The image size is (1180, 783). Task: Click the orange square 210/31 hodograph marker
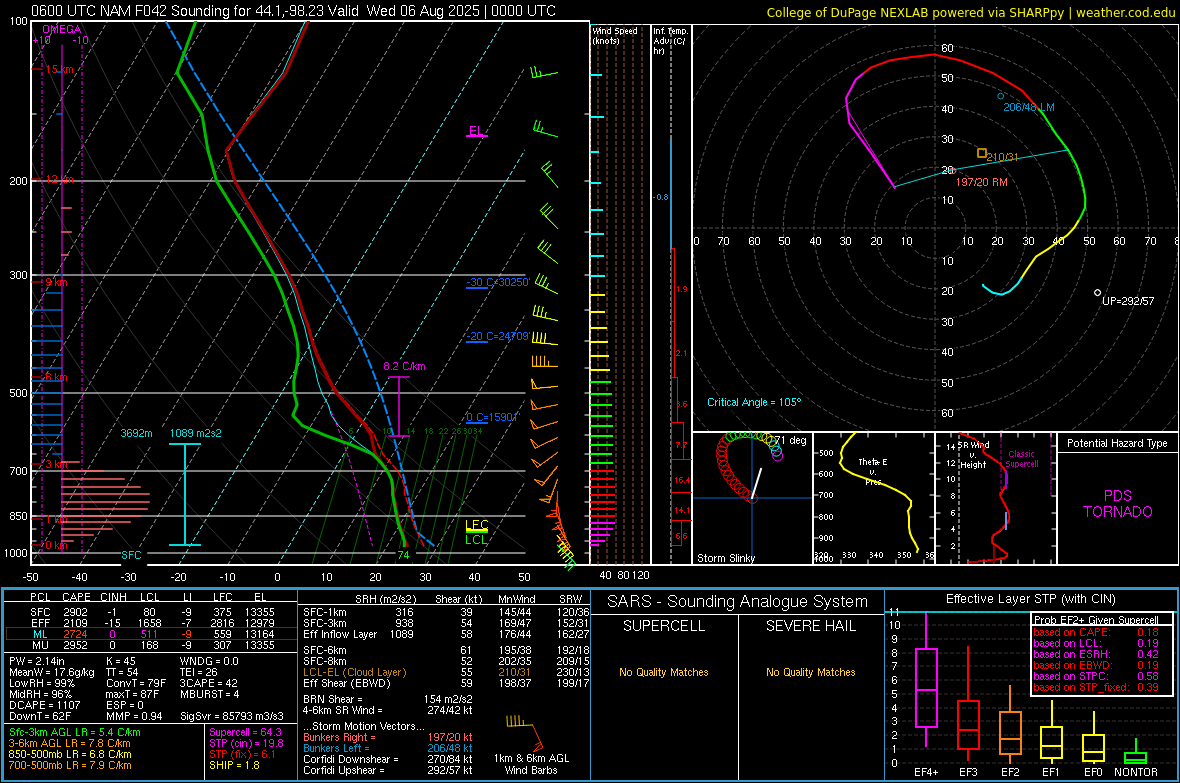click(981, 153)
